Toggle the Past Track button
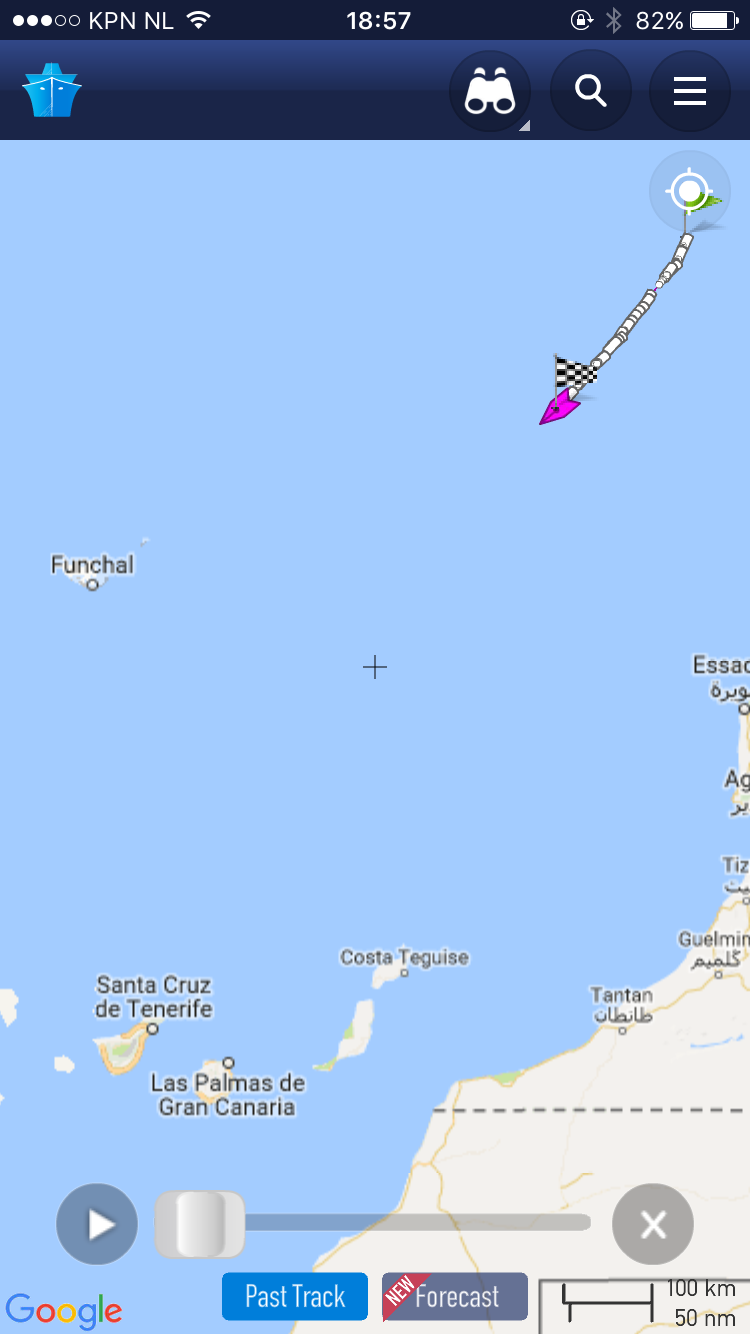Viewport: 750px width, 1334px height. tap(295, 1297)
